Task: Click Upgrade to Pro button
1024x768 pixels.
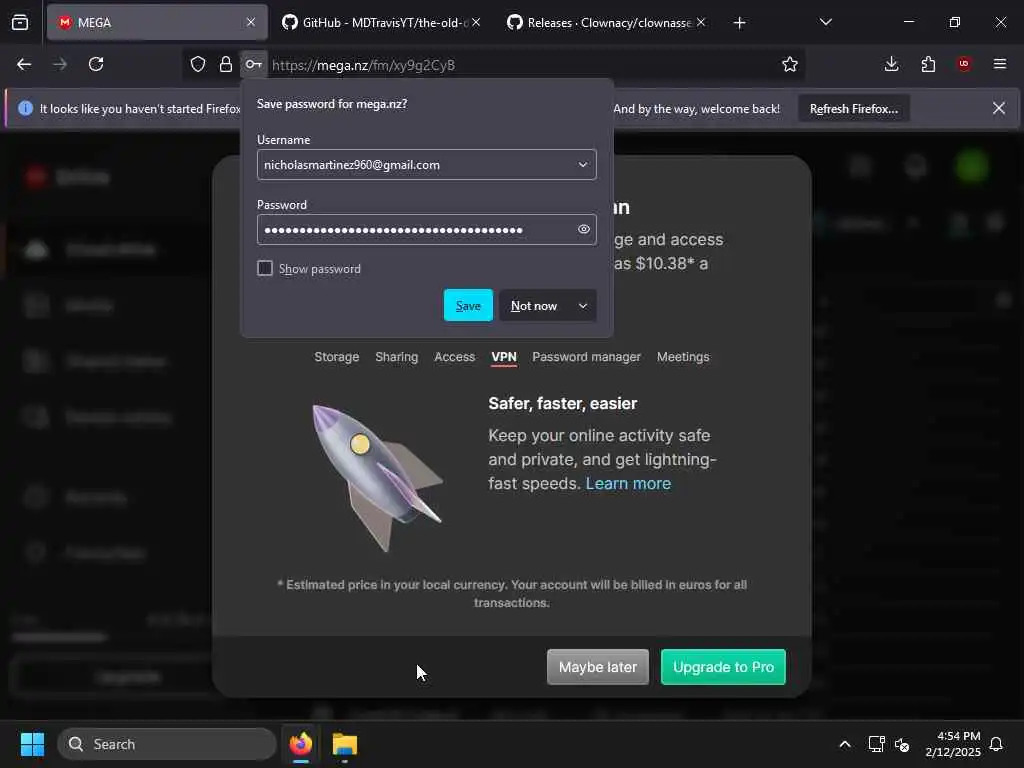Action: (723, 667)
